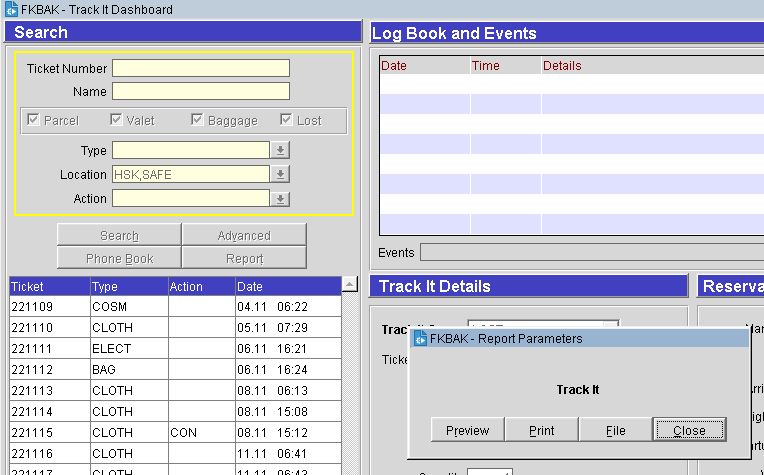The width and height of the screenshot is (764, 475).
Task: Toggle the Baggage checkbox
Action: coord(197,120)
